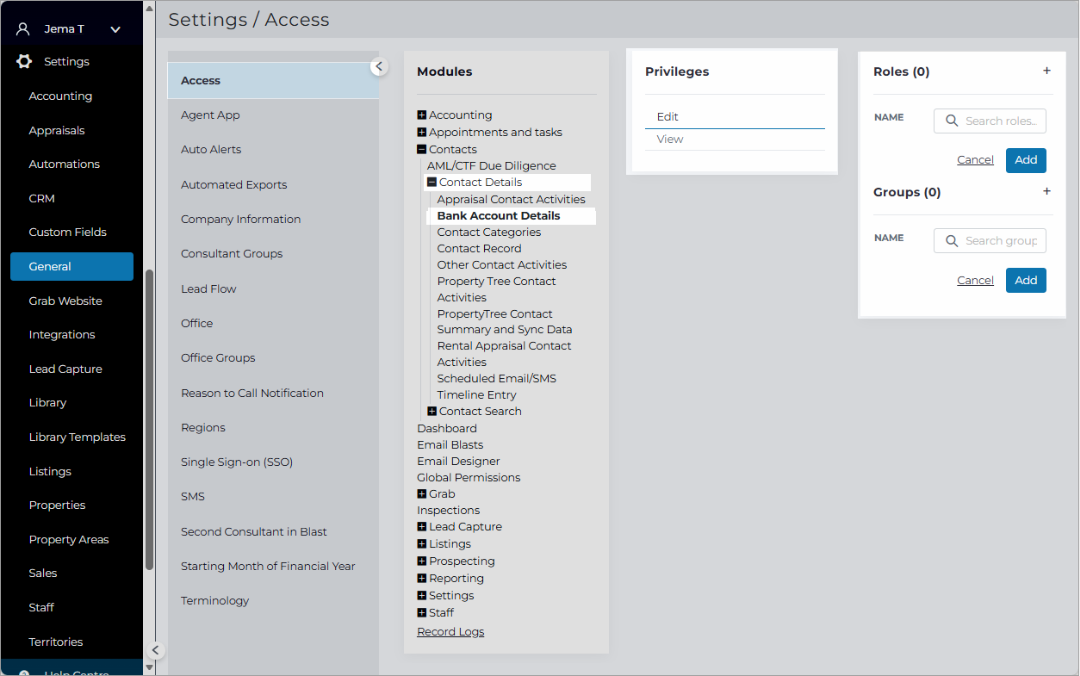
Task: Click the Record Logs link
Action: (450, 632)
